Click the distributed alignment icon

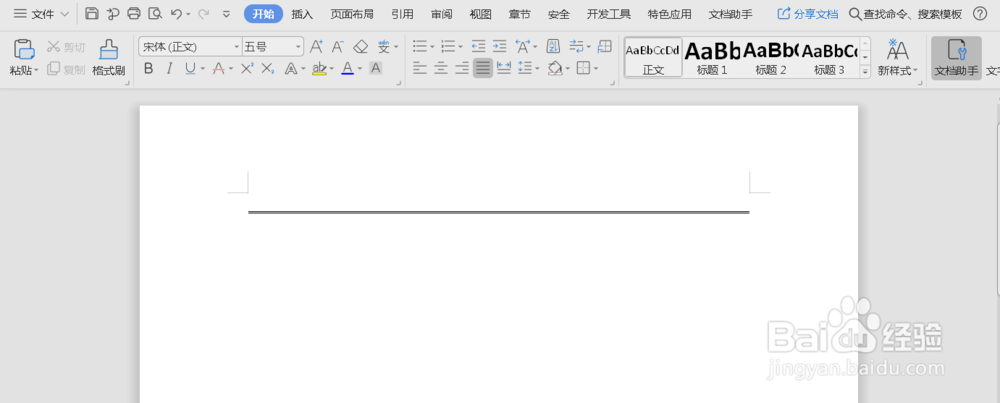tap(504, 68)
